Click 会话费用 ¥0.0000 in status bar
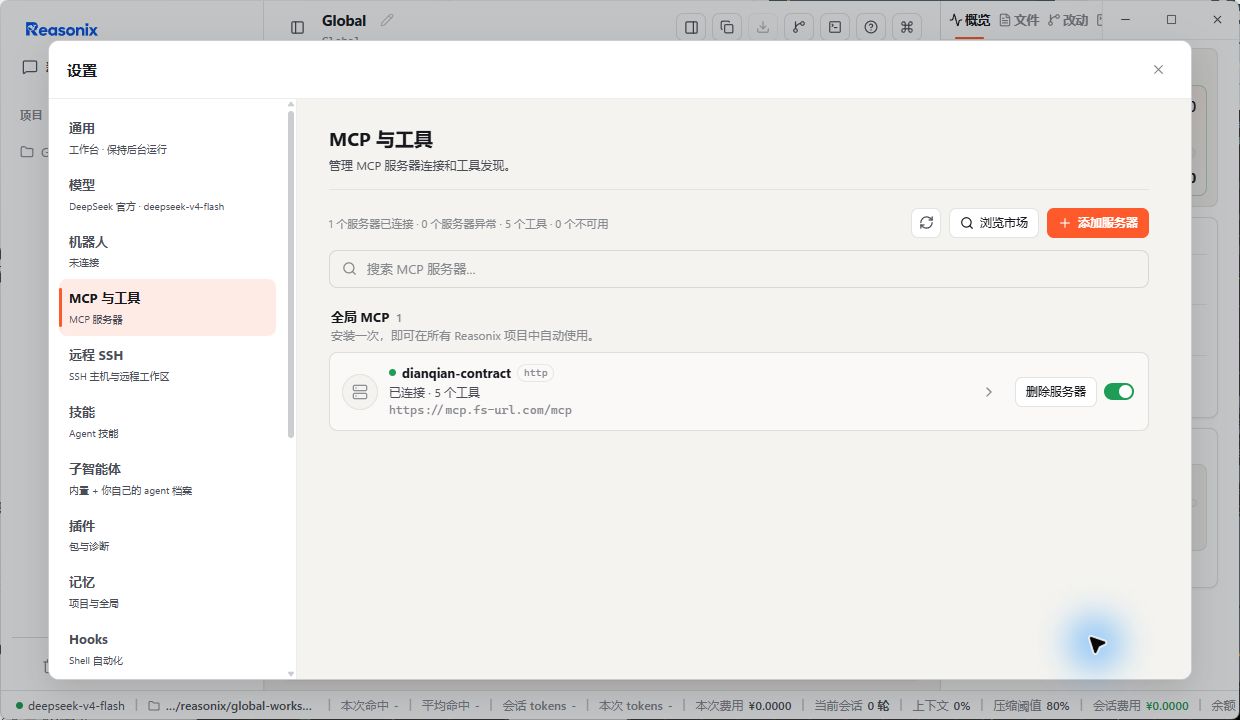Viewport: 1240px width, 720px height. (1140, 705)
